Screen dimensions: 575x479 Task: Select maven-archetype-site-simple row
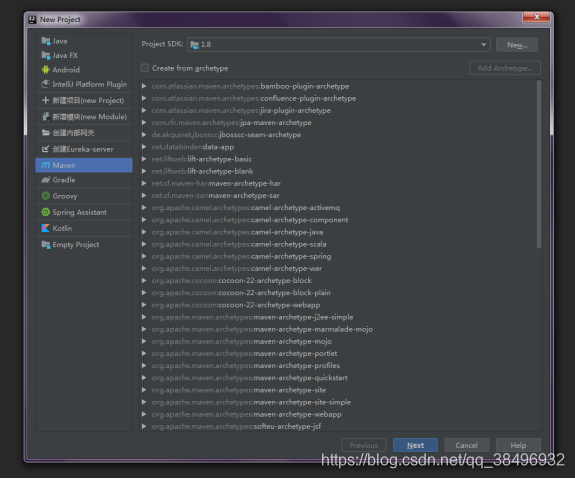pyautogui.click(x=337, y=402)
